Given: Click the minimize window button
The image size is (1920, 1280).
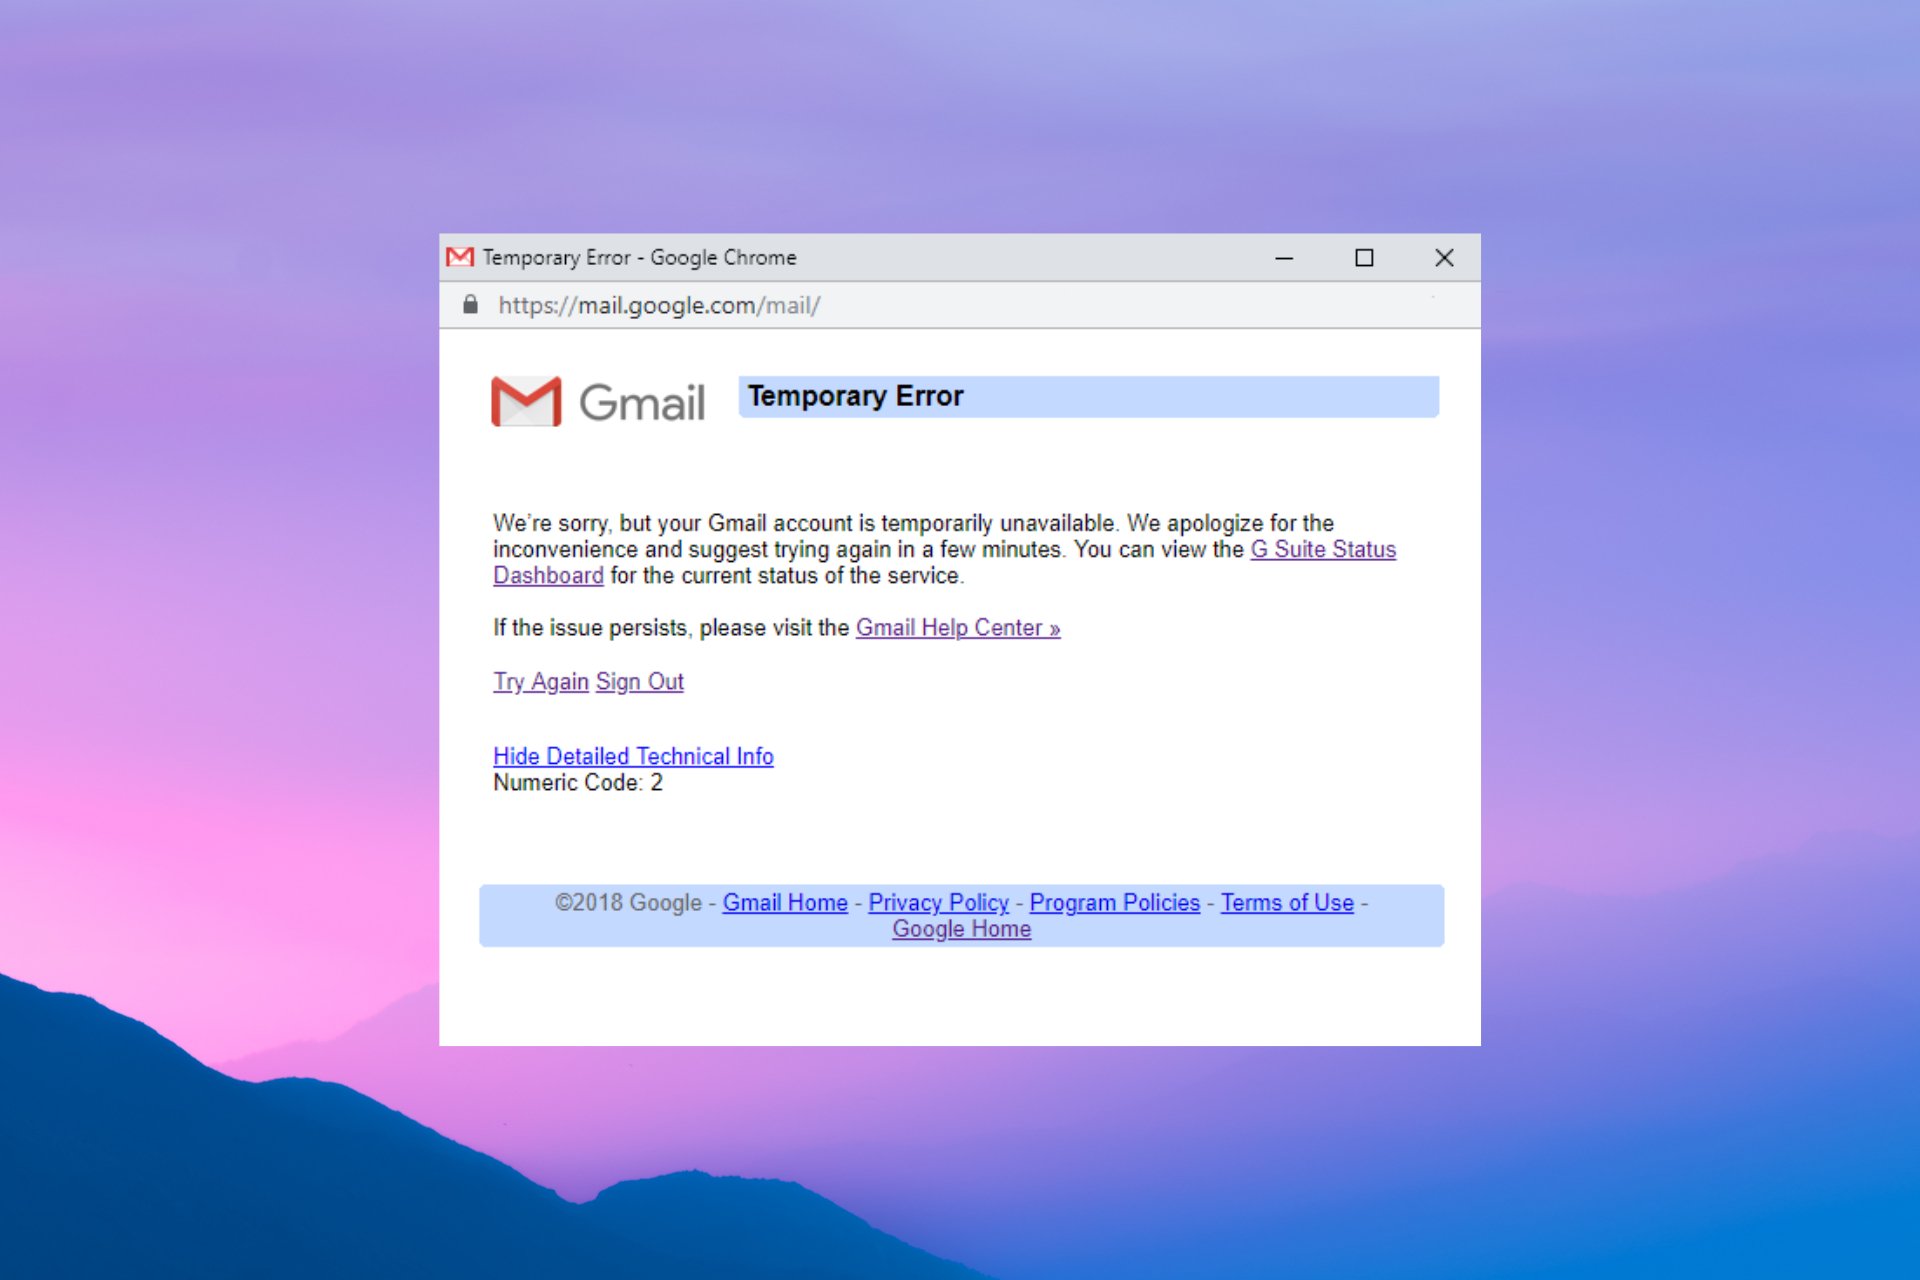Looking at the screenshot, I should click(1281, 257).
